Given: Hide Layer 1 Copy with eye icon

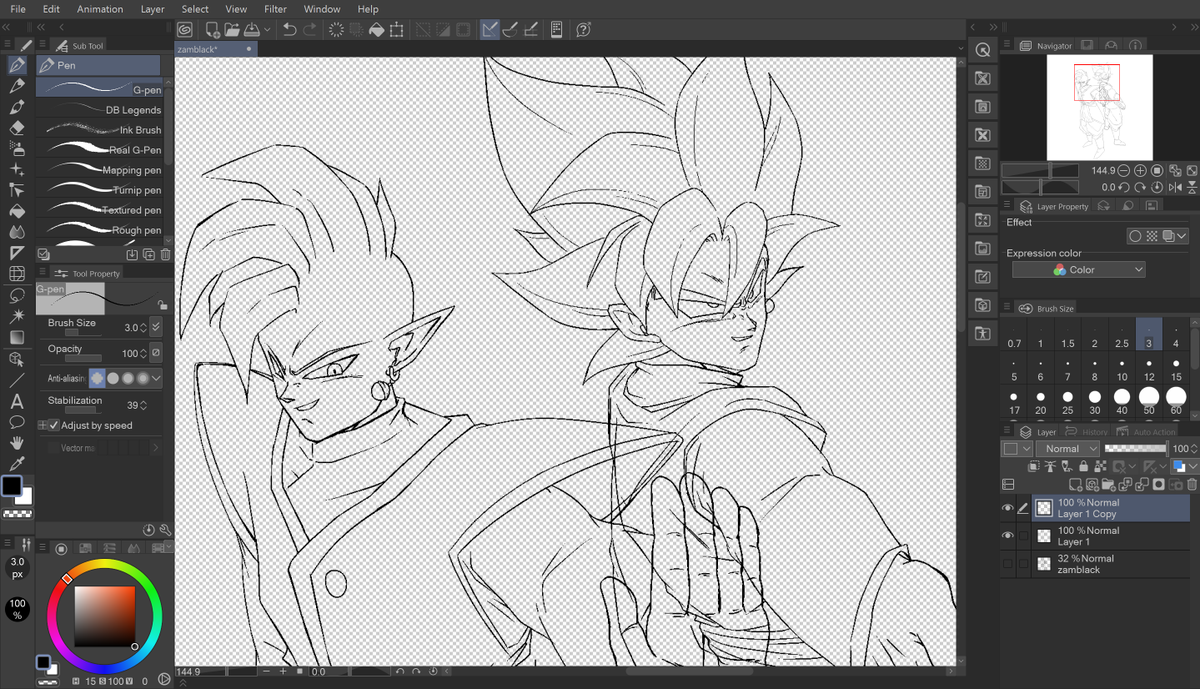Looking at the screenshot, I should click(x=1007, y=508).
